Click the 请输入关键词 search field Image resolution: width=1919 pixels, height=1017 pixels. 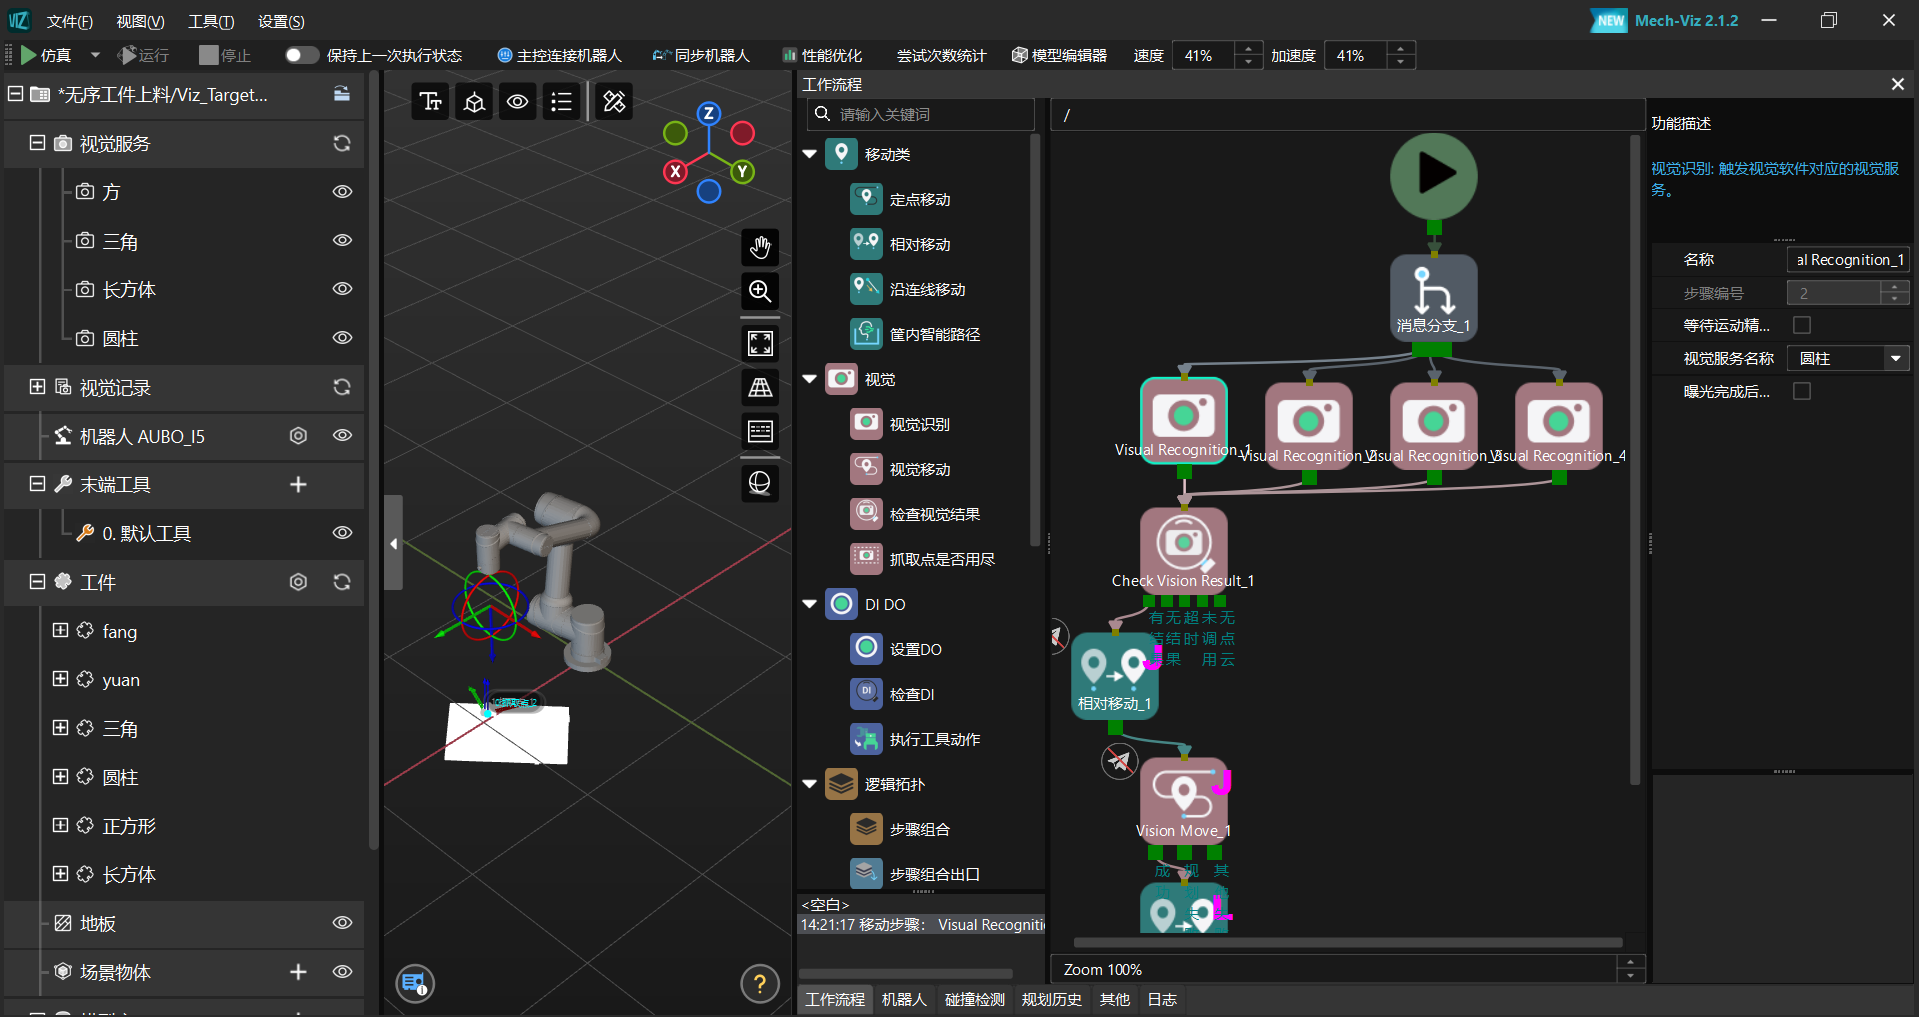pyautogui.click(x=930, y=114)
